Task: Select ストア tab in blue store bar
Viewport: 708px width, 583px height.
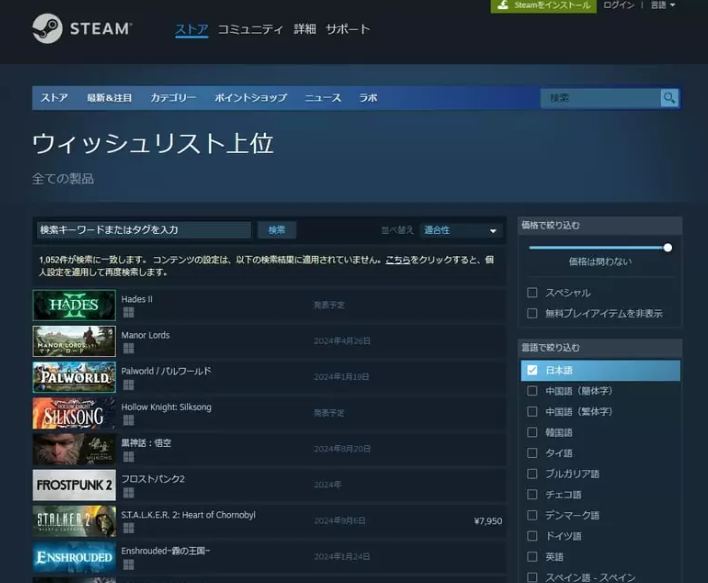Action: (55, 98)
